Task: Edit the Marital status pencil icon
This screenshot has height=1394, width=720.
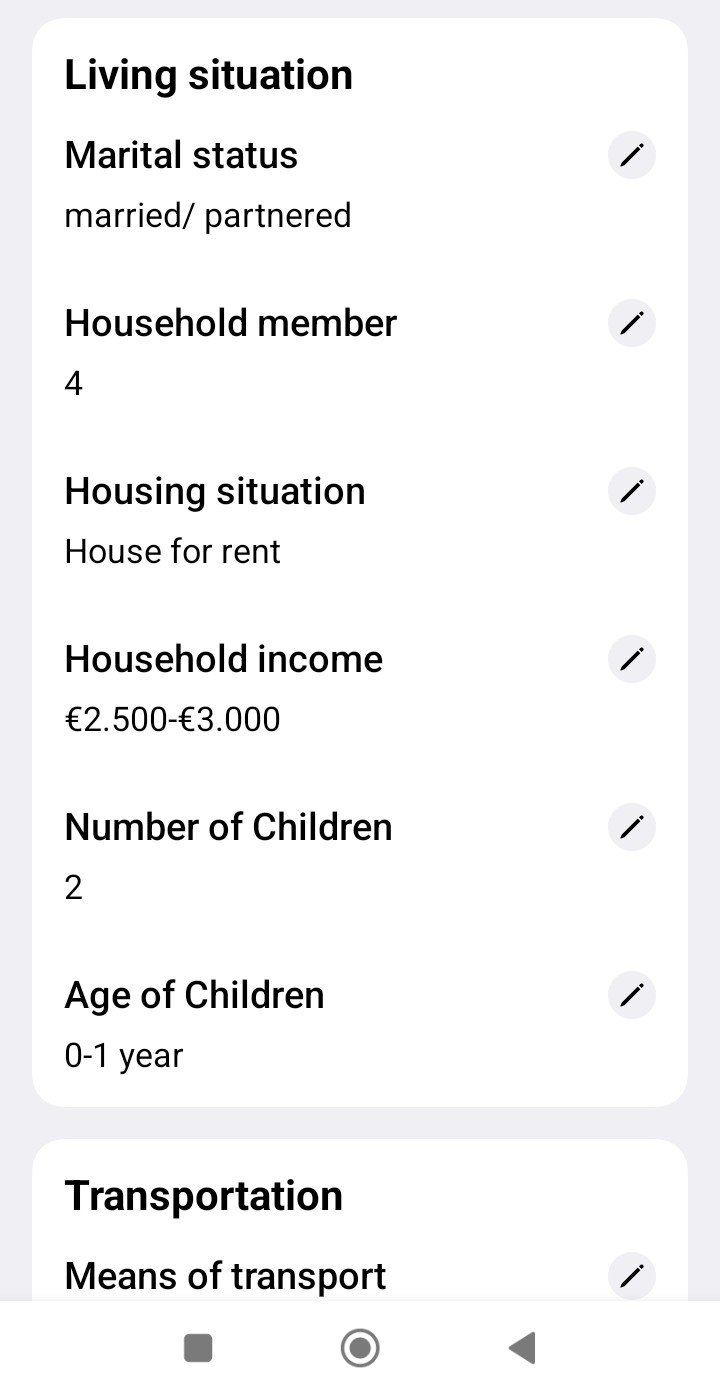Action: click(x=631, y=155)
